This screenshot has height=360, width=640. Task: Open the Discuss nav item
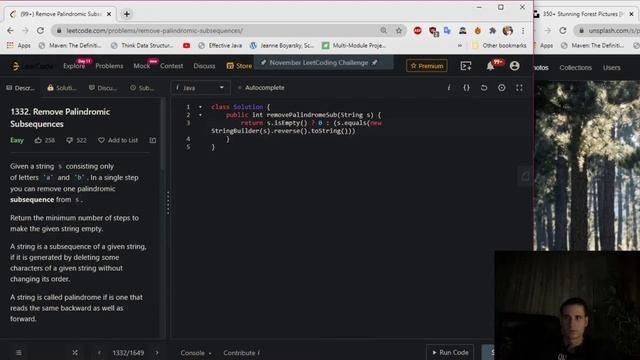point(204,66)
